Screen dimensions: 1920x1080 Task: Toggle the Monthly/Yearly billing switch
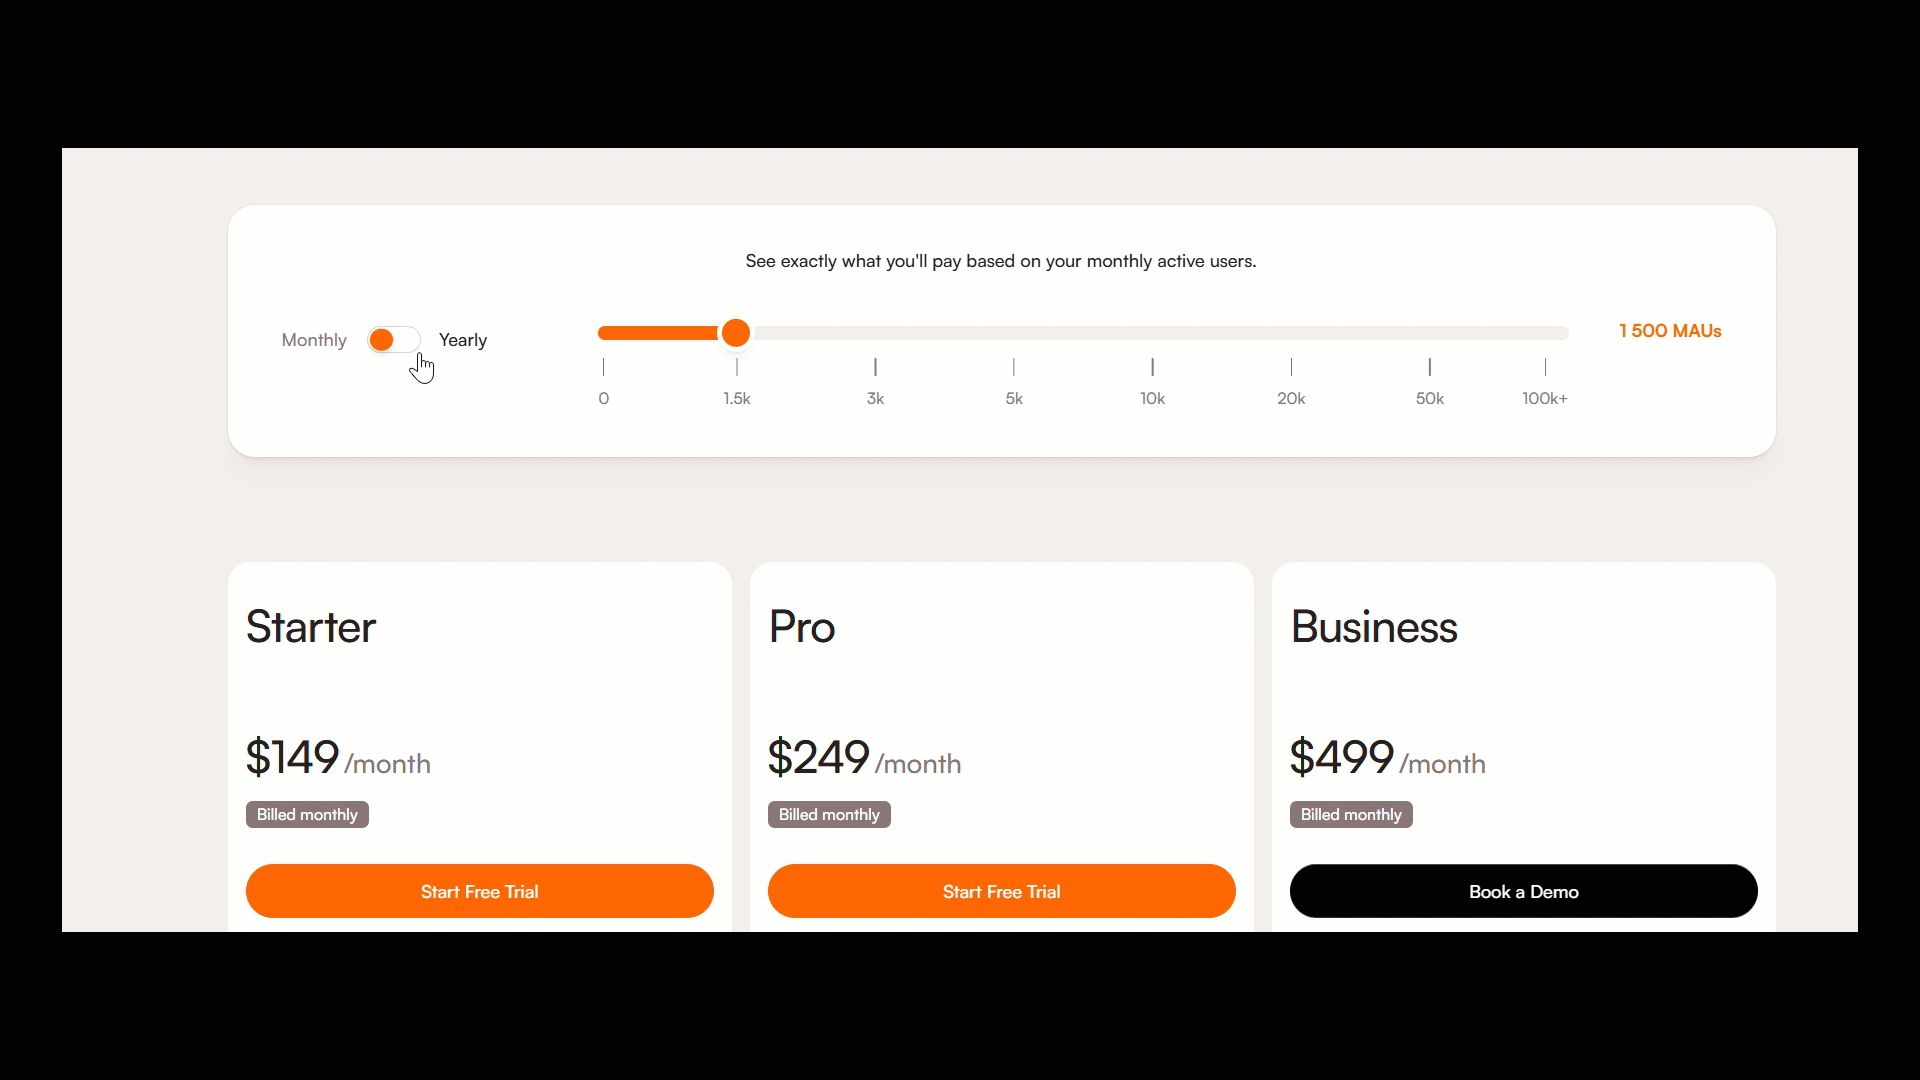click(393, 340)
